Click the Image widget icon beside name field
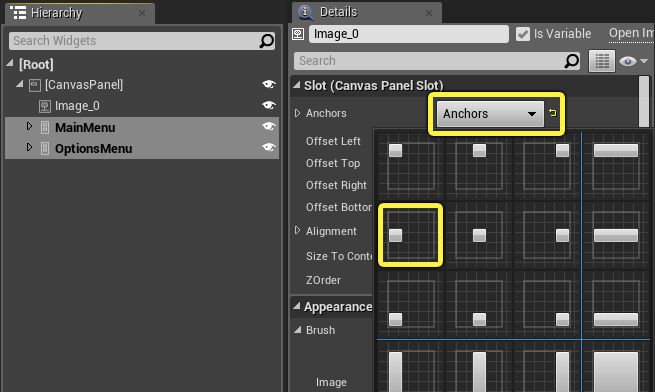 point(298,34)
